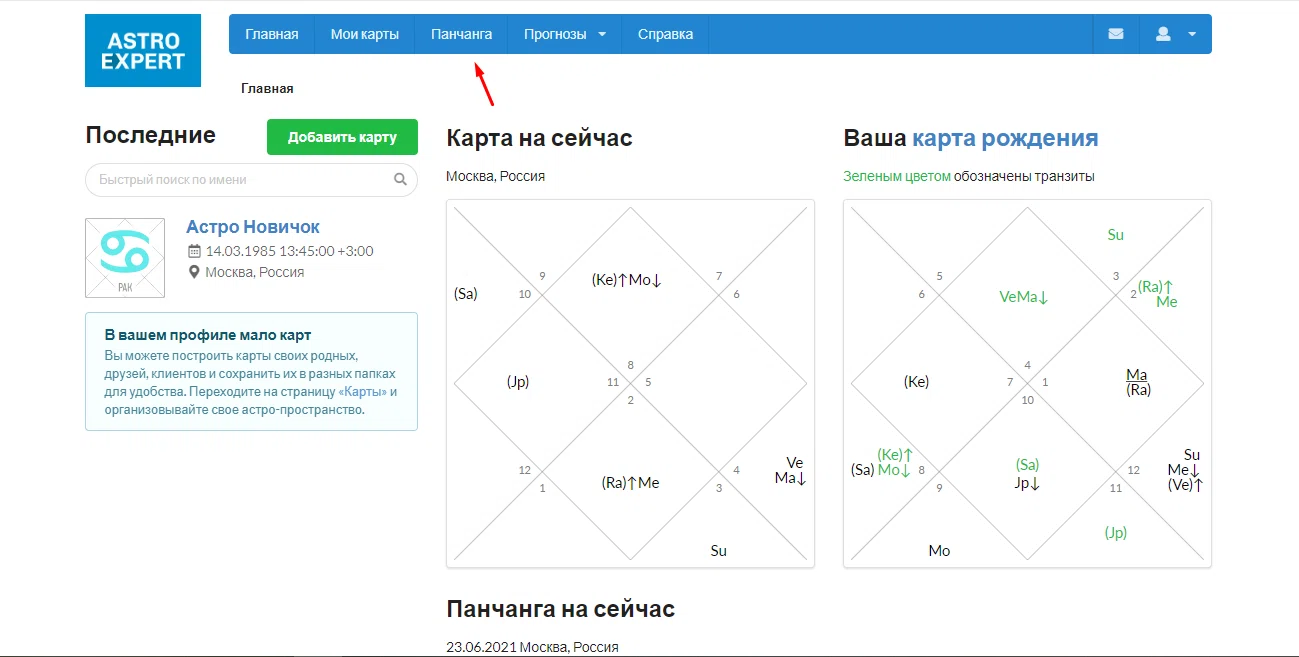Screen dimensions: 1299x657
Task: Open the Мои карты menu item
Action: click(364, 34)
